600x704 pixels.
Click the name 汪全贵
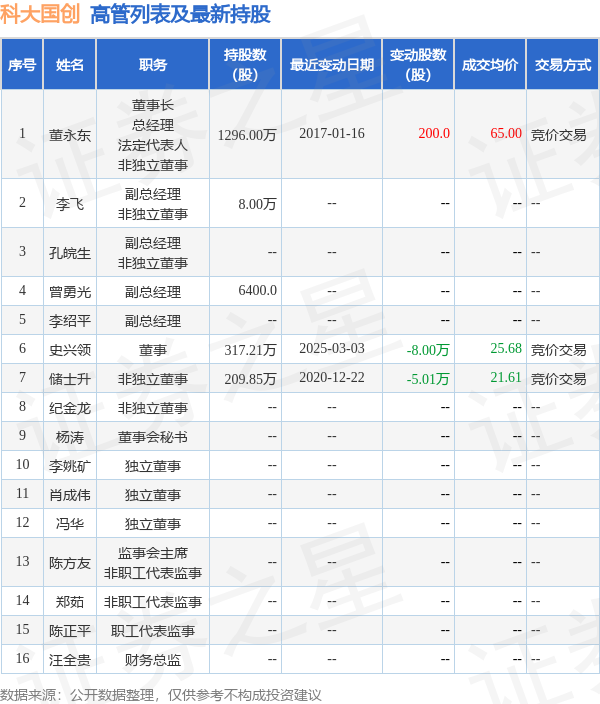(x=70, y=660)
